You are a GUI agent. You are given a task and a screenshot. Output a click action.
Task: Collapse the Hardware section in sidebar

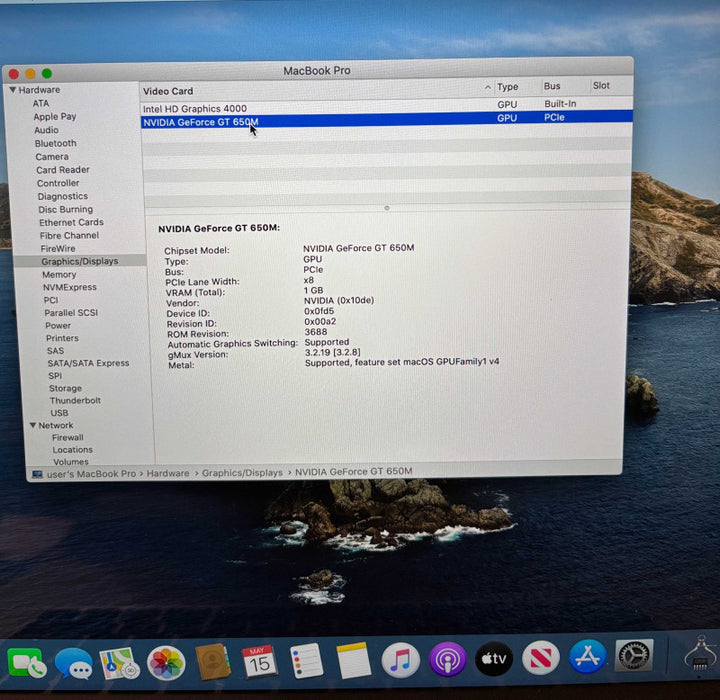click(13, 90)
